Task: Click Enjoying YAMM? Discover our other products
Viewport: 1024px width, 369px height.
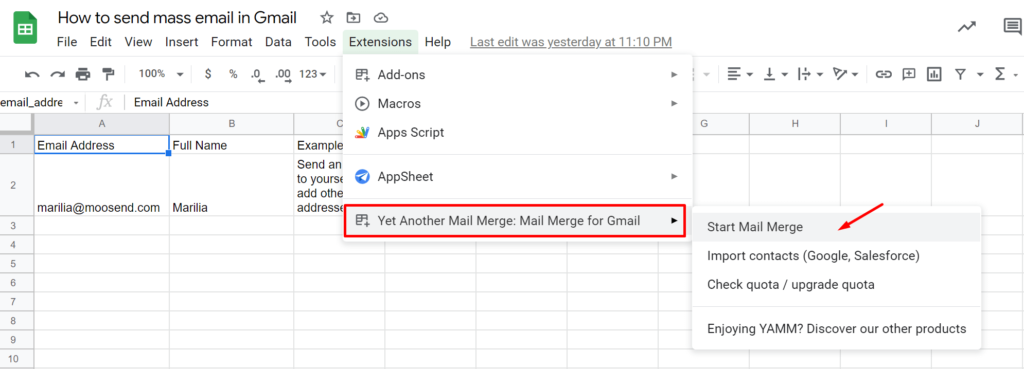Action: pyautogui.click(x=836, y=328)
